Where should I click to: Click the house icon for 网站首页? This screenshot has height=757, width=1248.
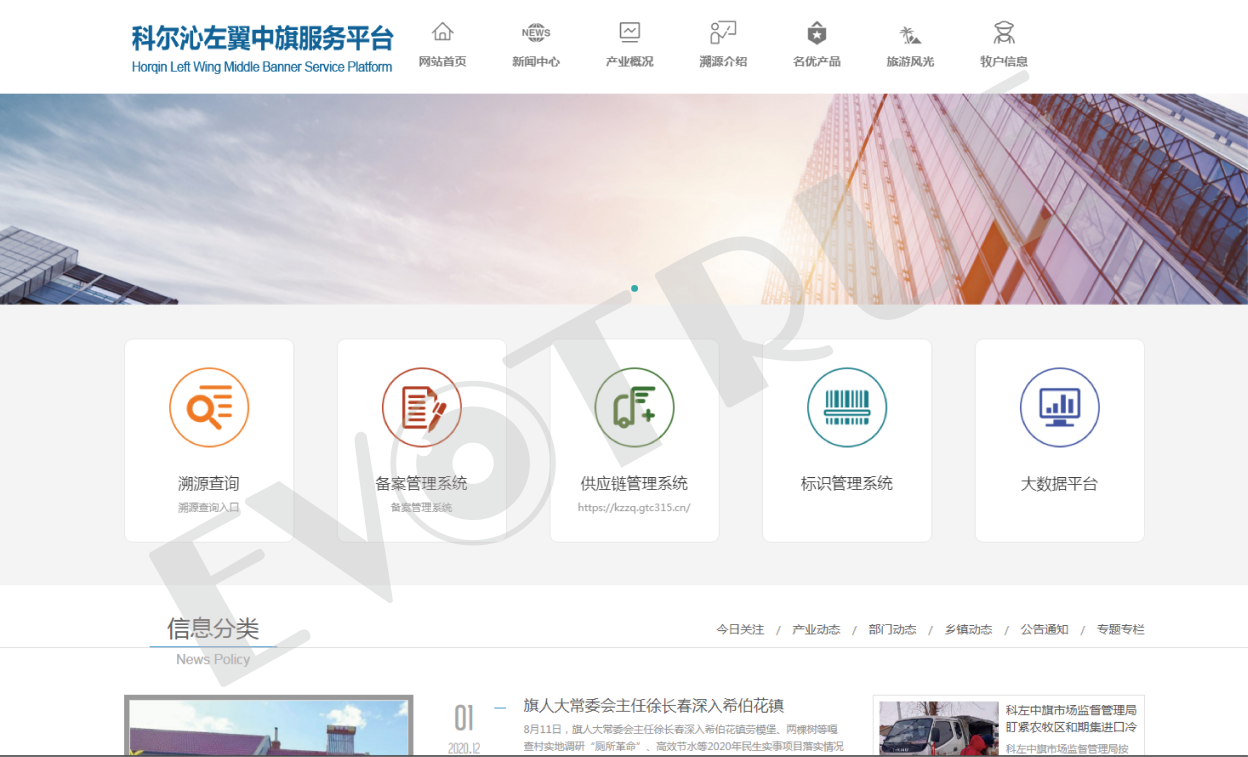[442, 33]
